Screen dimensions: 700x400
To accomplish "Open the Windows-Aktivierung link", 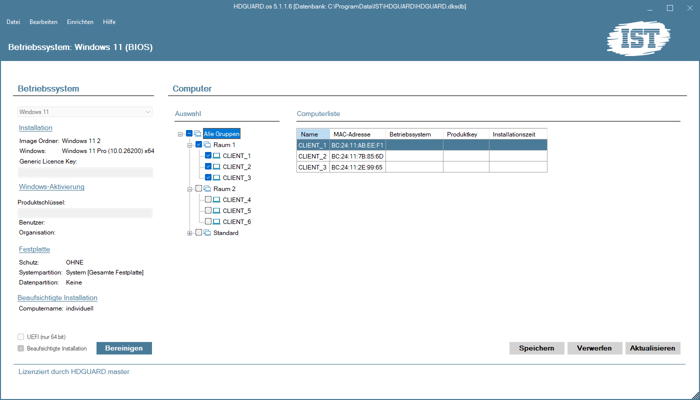I will [51, 187].
